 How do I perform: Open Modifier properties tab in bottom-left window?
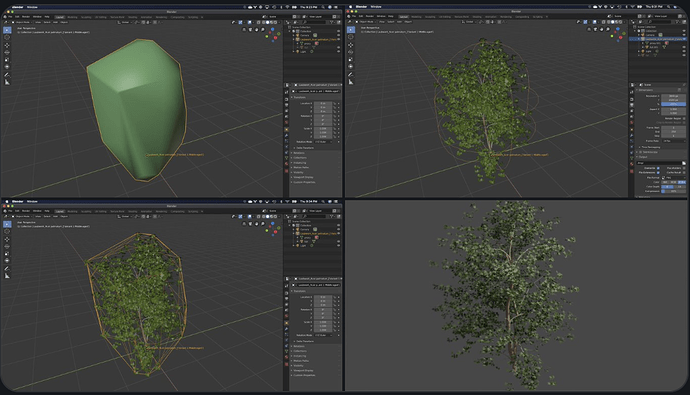click(x=286, y=329)
